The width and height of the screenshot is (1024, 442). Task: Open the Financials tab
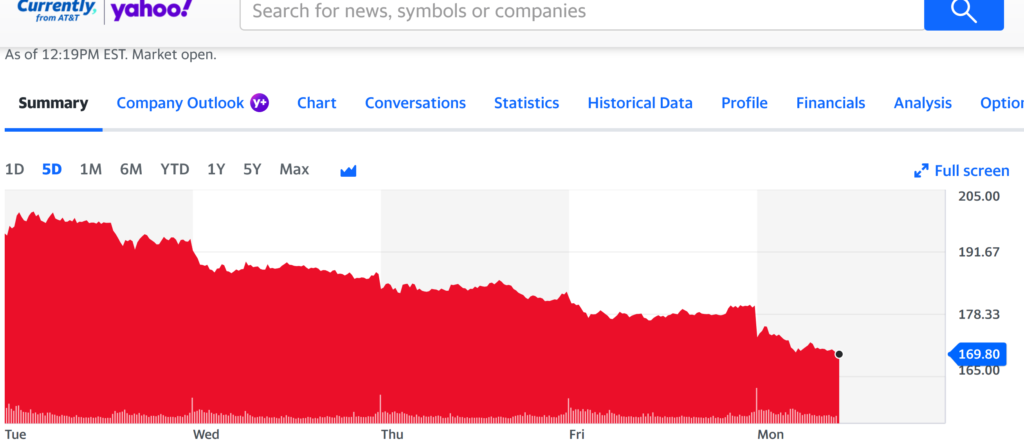click(x=830, y=103)
